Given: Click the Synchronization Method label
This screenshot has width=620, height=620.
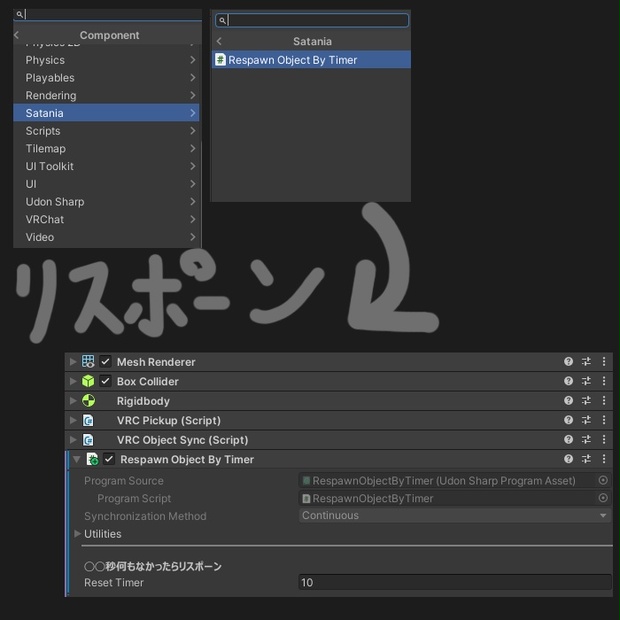Looking at the screenshot, I should pos(145,516).
